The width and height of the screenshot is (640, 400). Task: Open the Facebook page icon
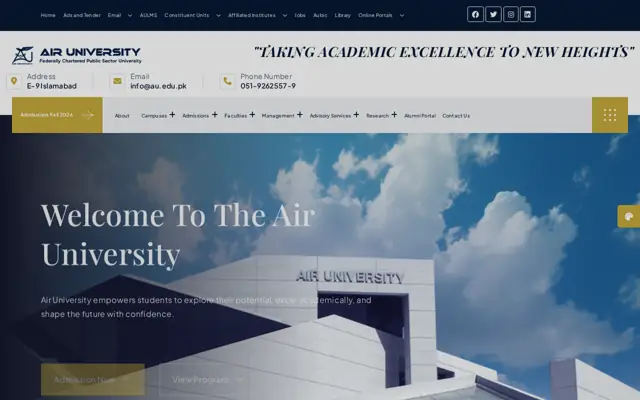[x=475, y=15]
